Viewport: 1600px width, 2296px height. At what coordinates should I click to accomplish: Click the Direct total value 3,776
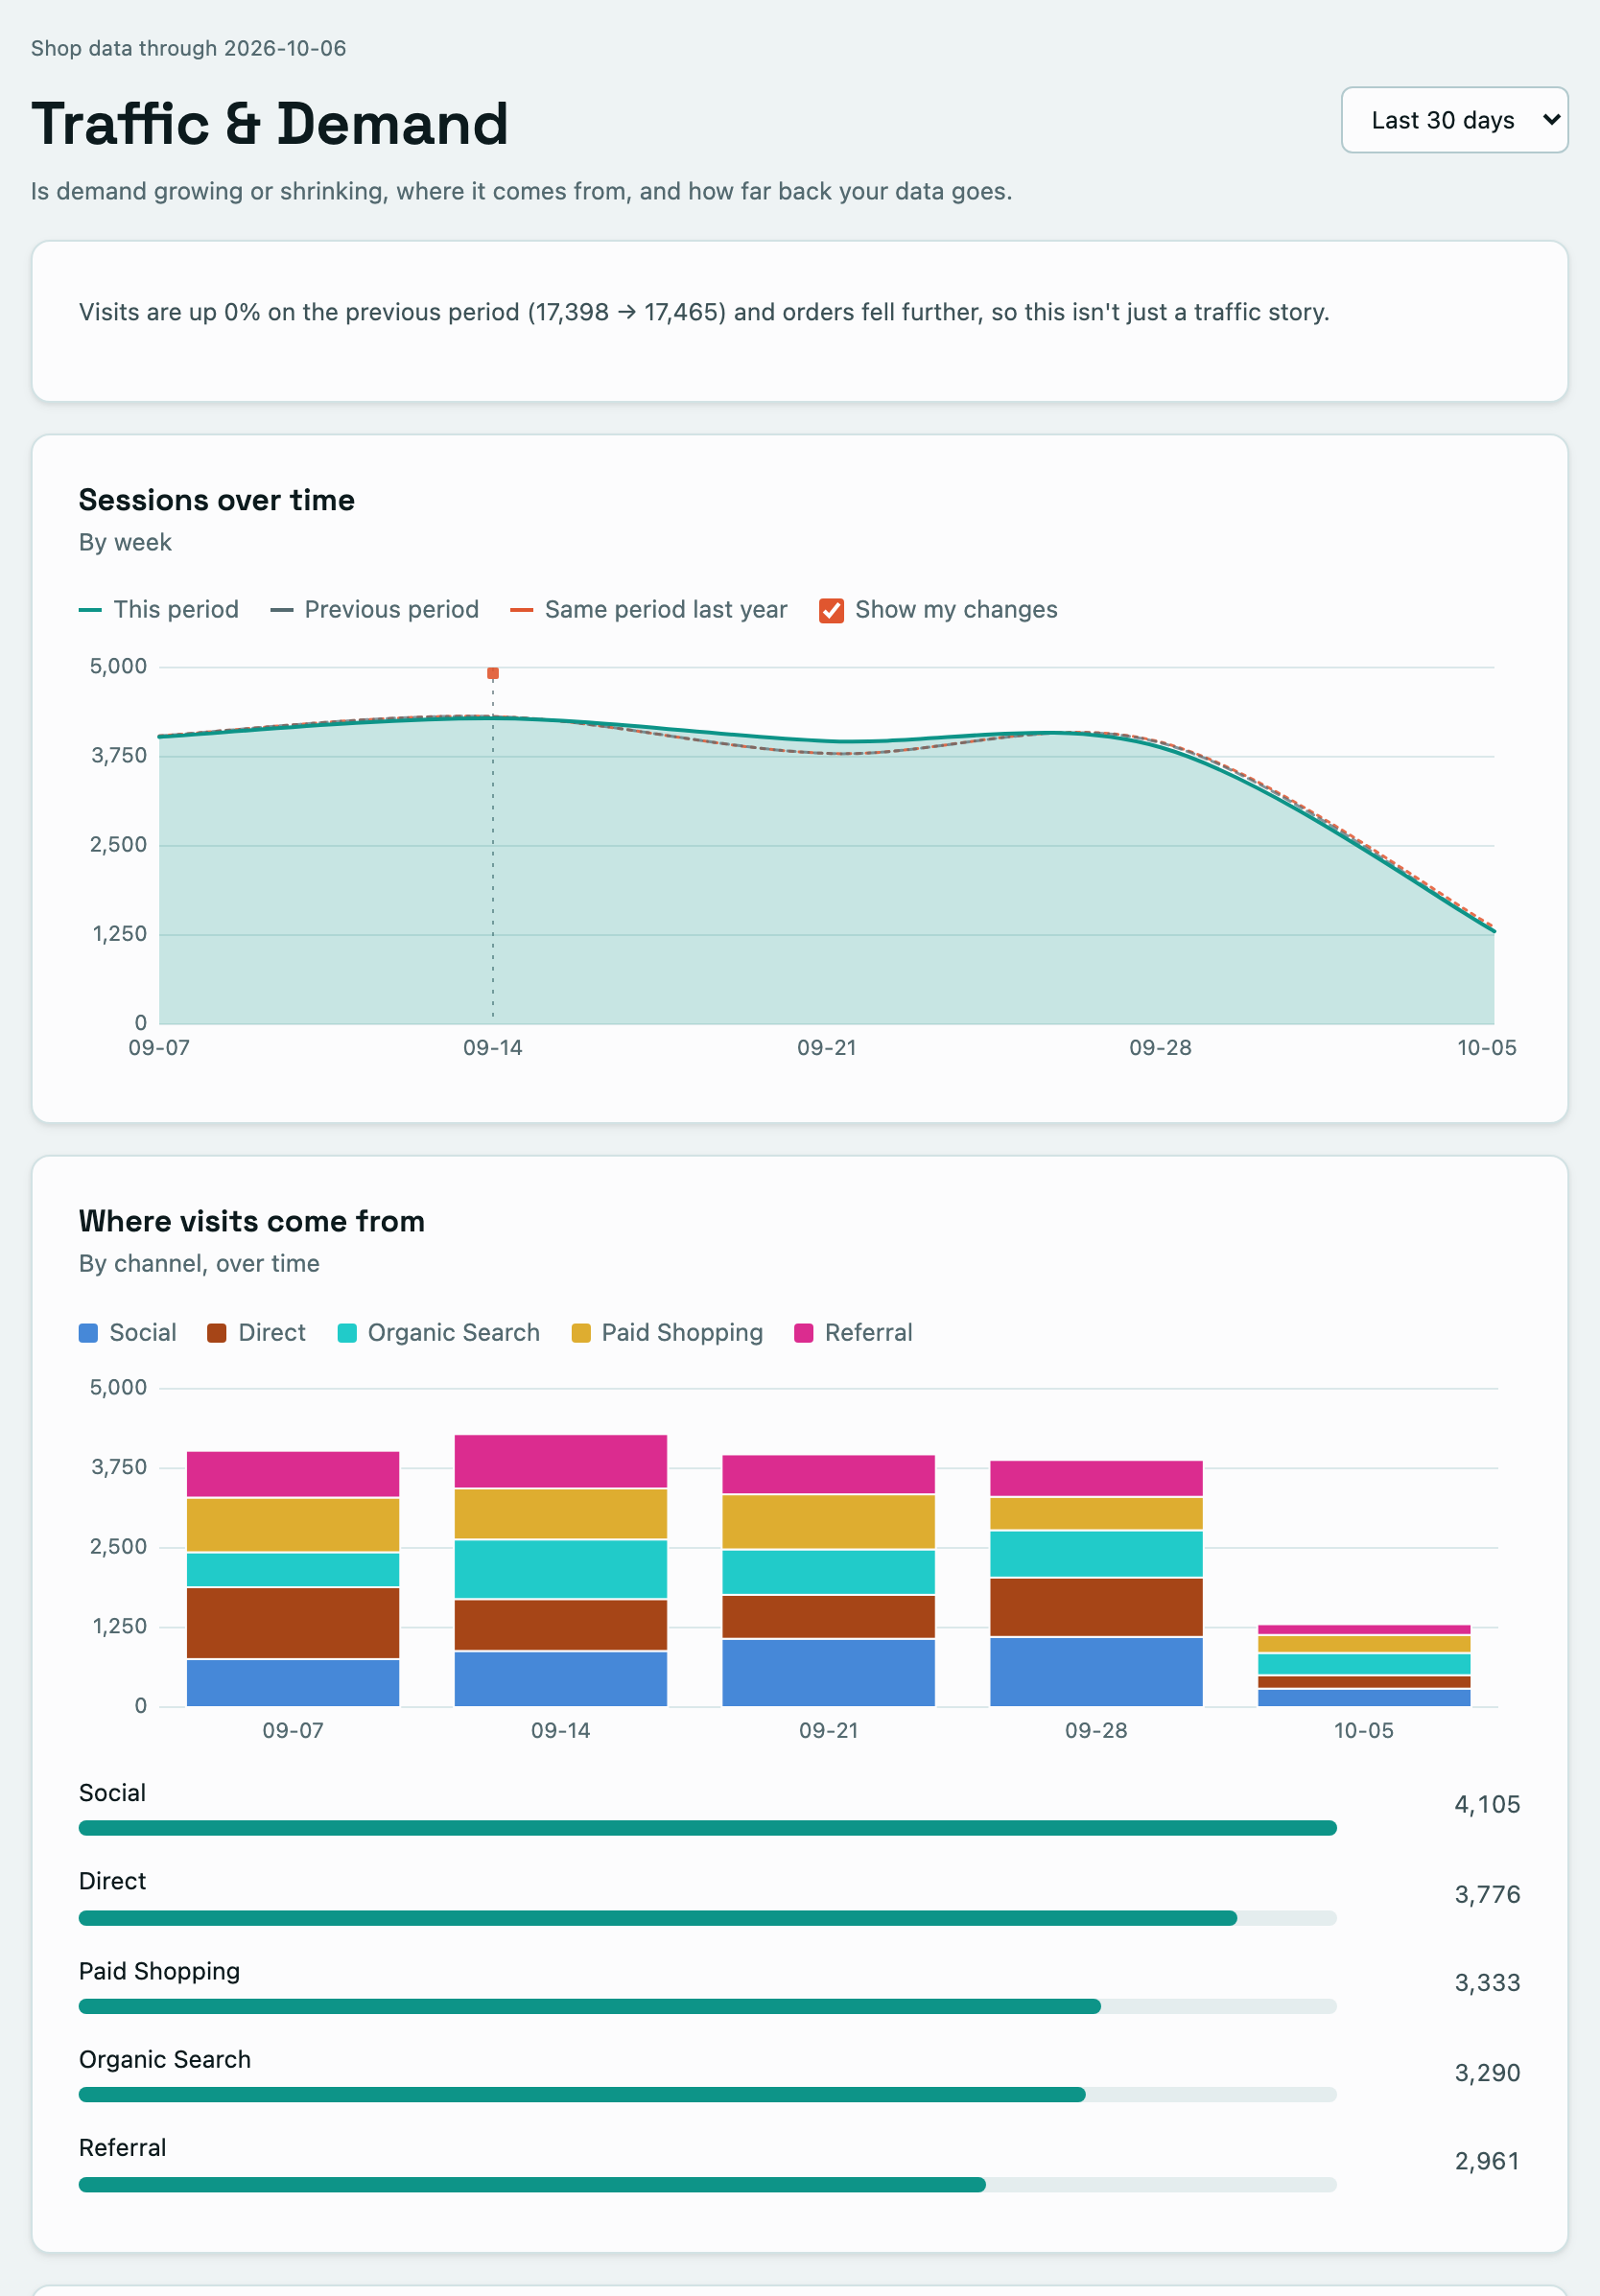pos(1487,1895)
